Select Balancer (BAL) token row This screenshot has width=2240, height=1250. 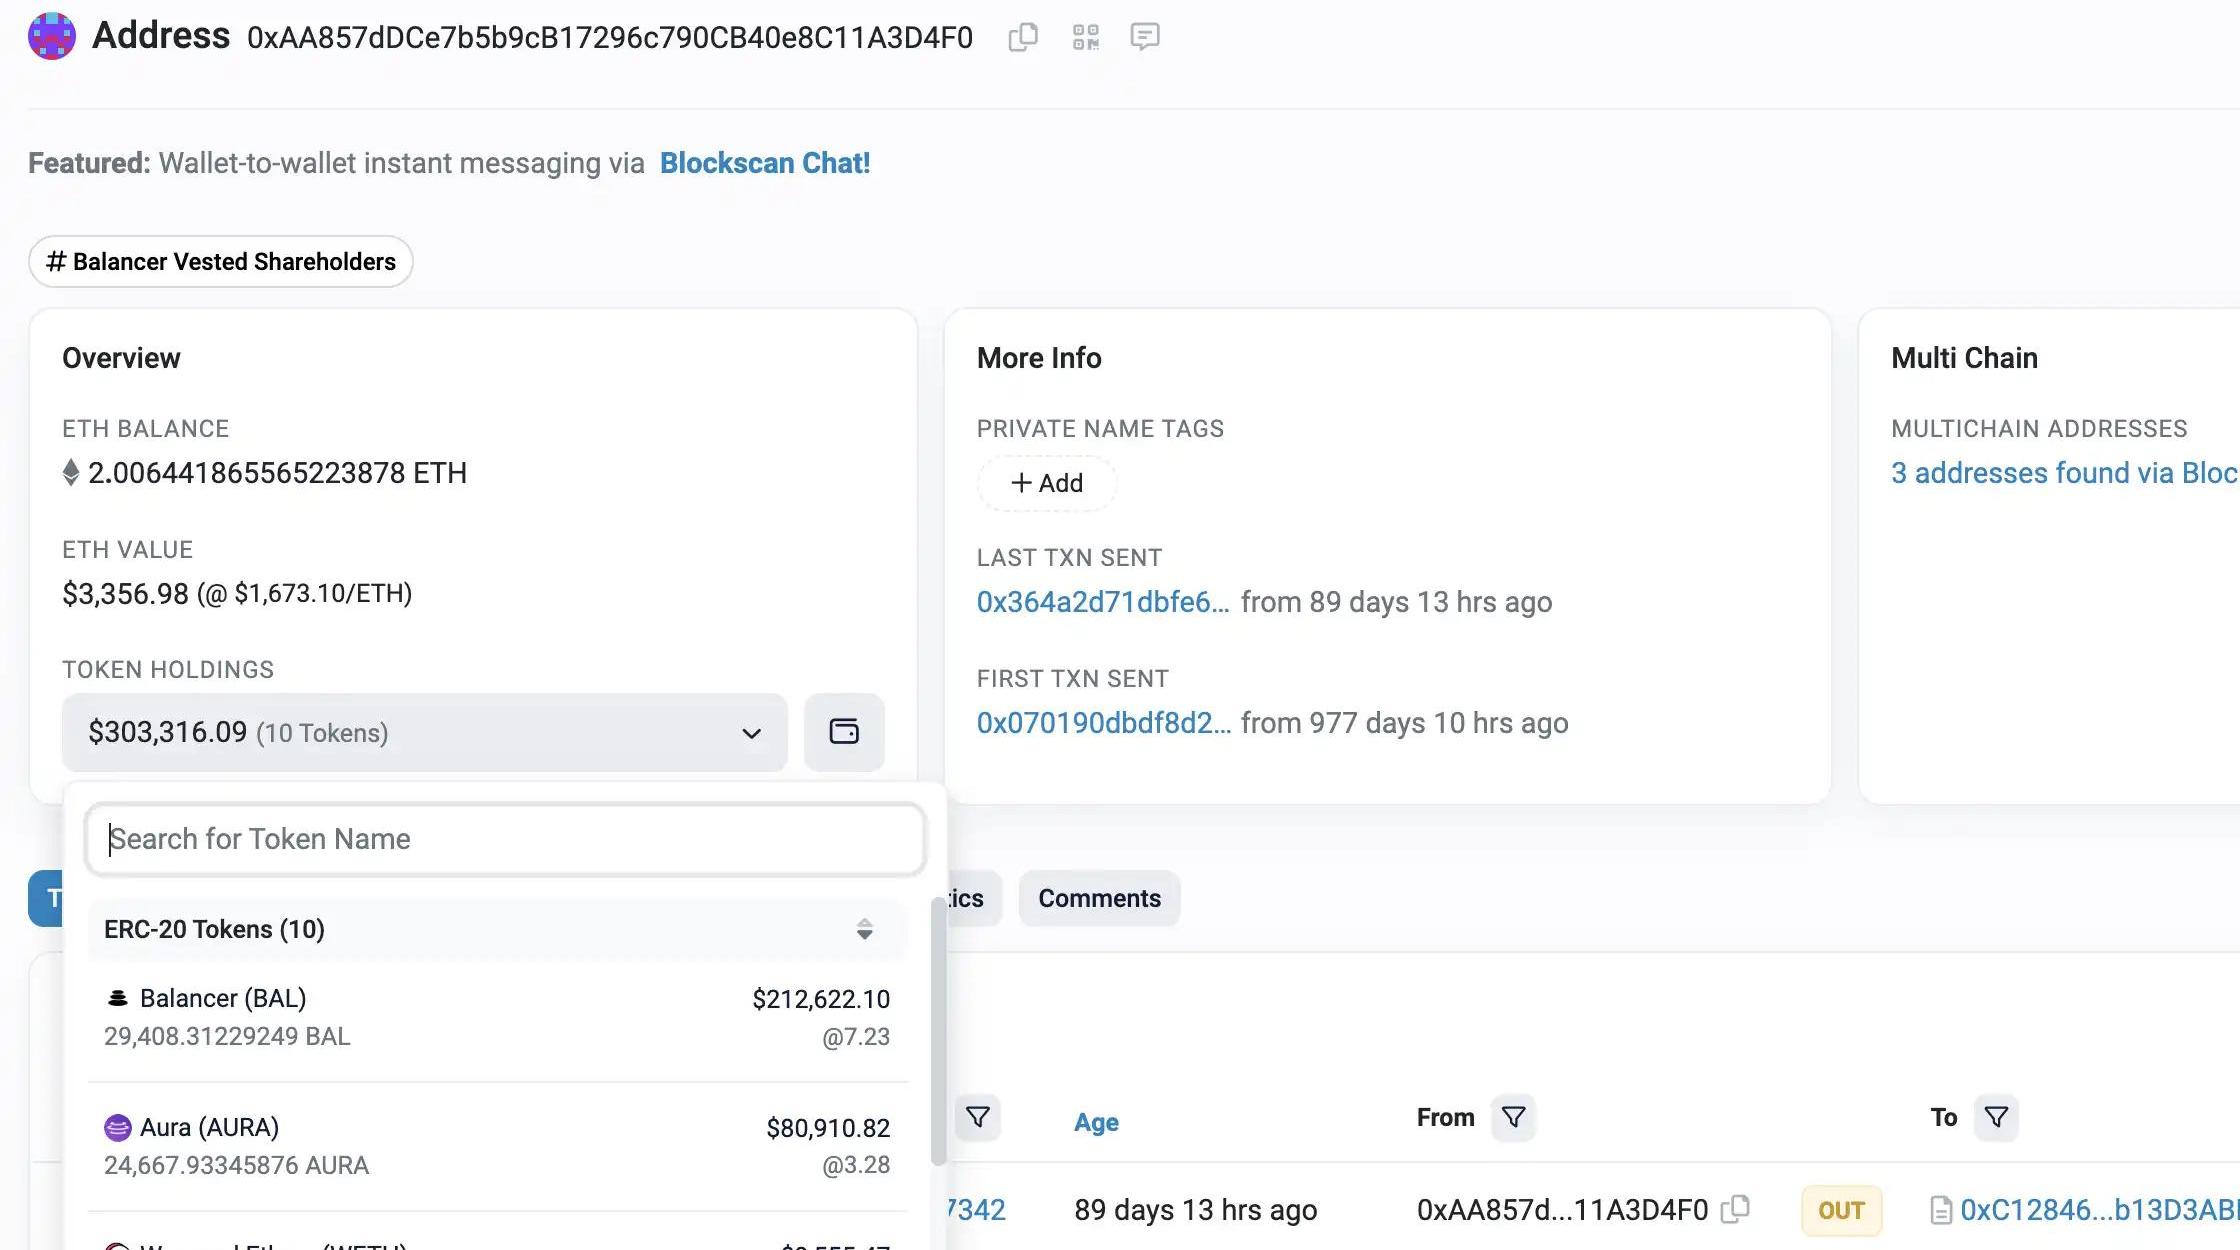click(497, 1017)
